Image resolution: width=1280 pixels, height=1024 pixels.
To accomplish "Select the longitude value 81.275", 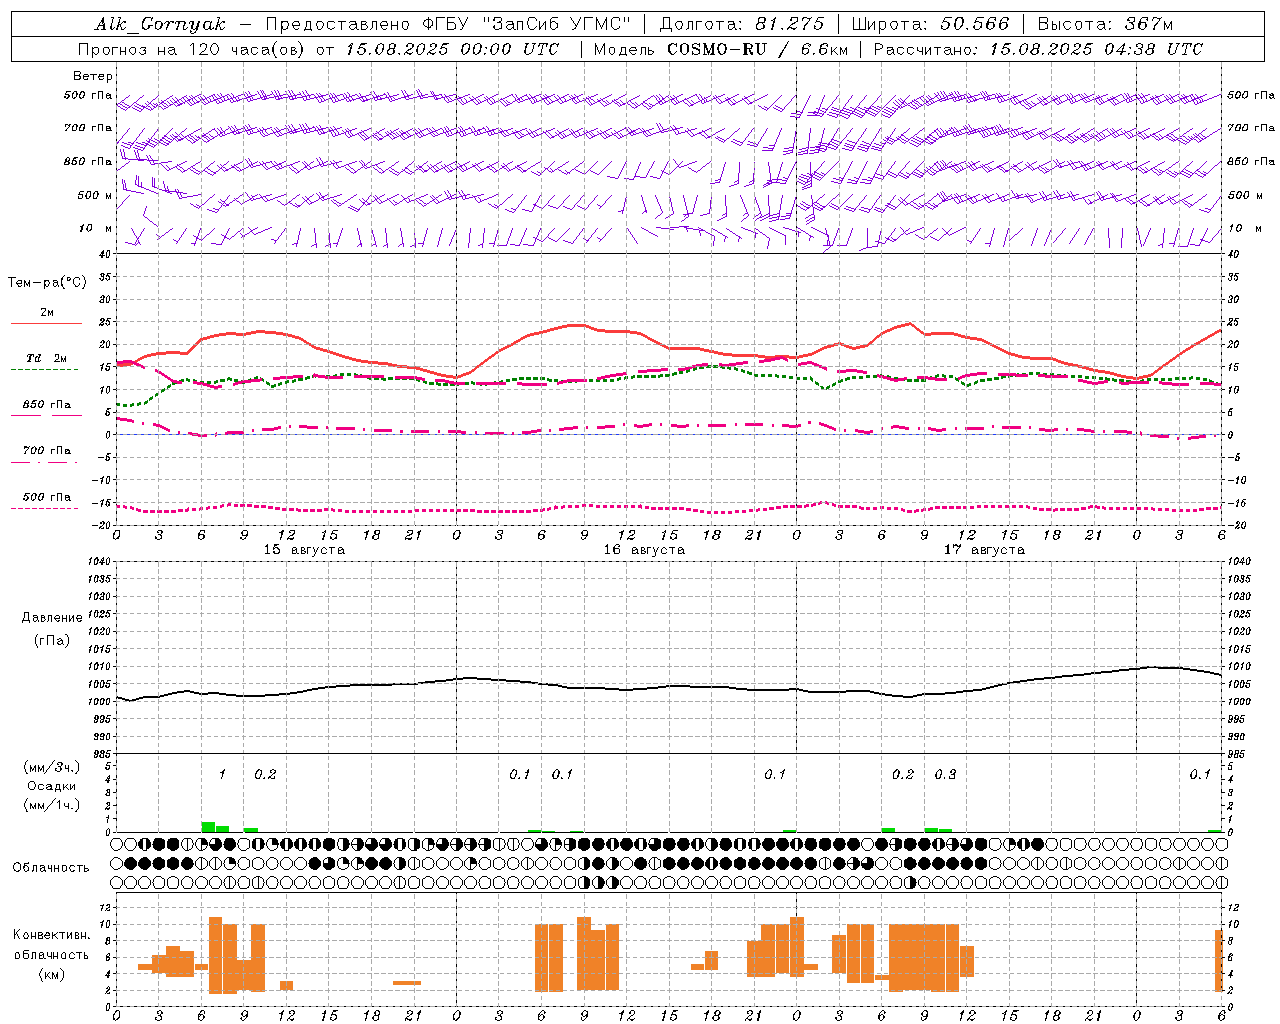I will point(790,24).
